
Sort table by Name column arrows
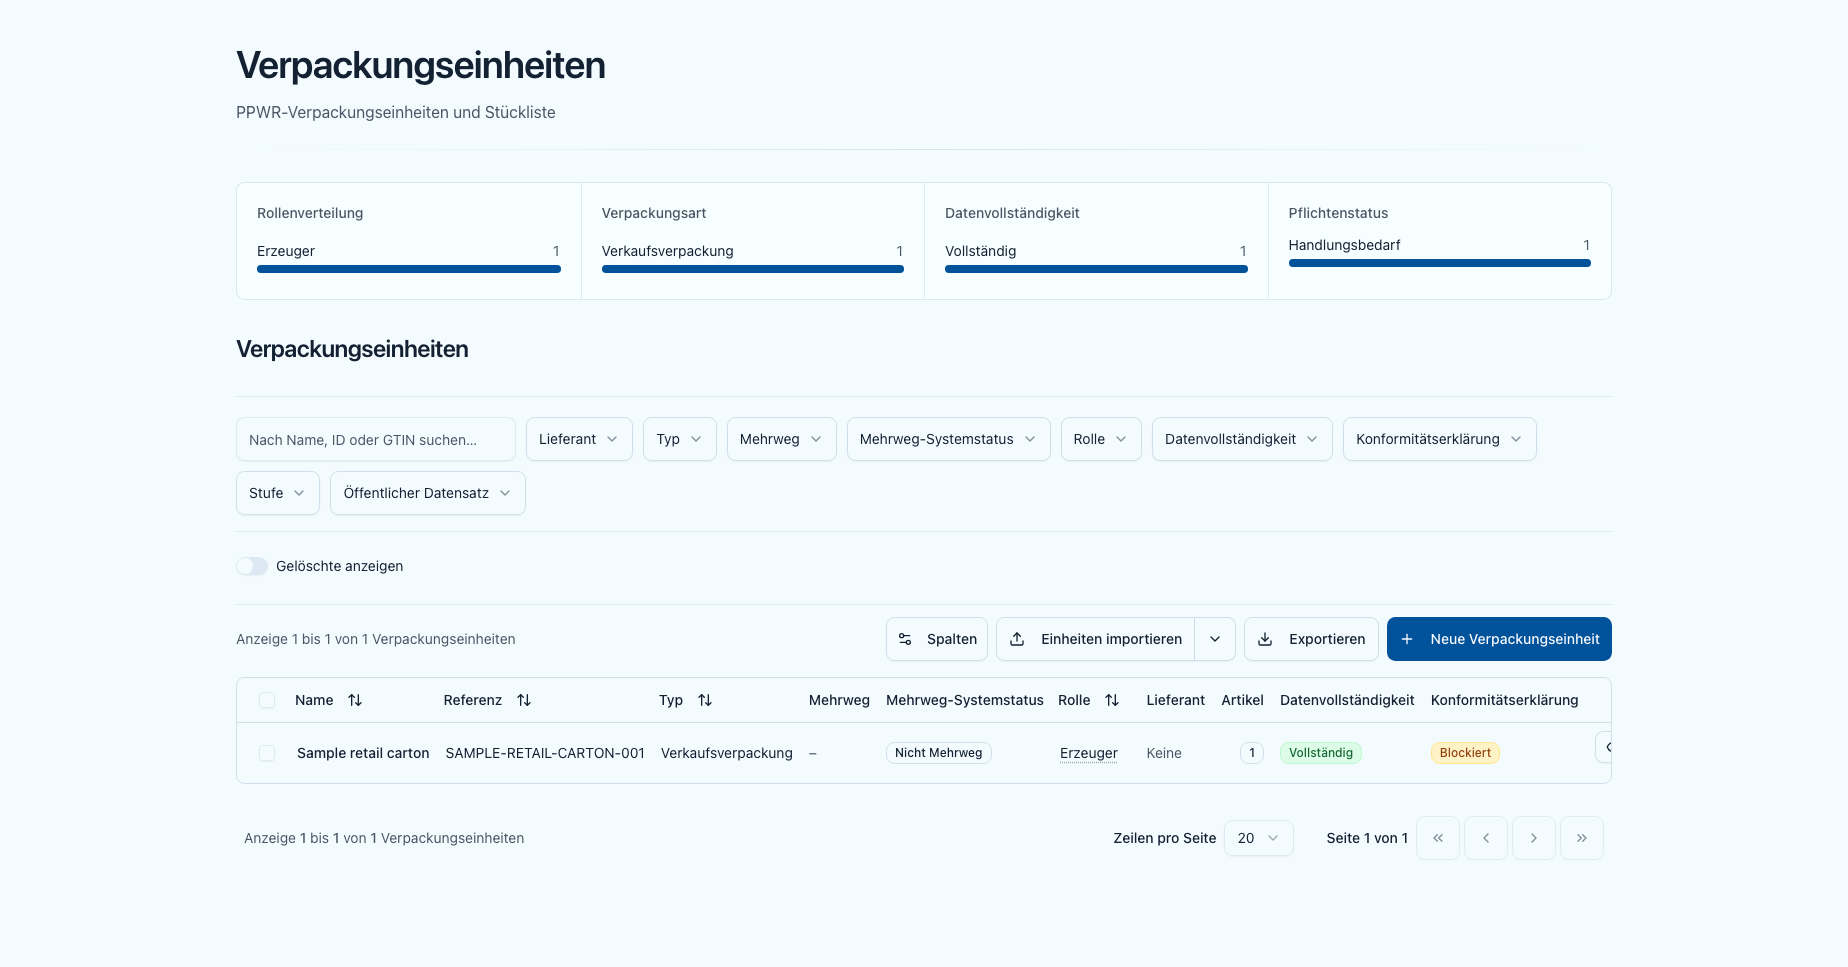pyautogui.click(x=355, y=700)
